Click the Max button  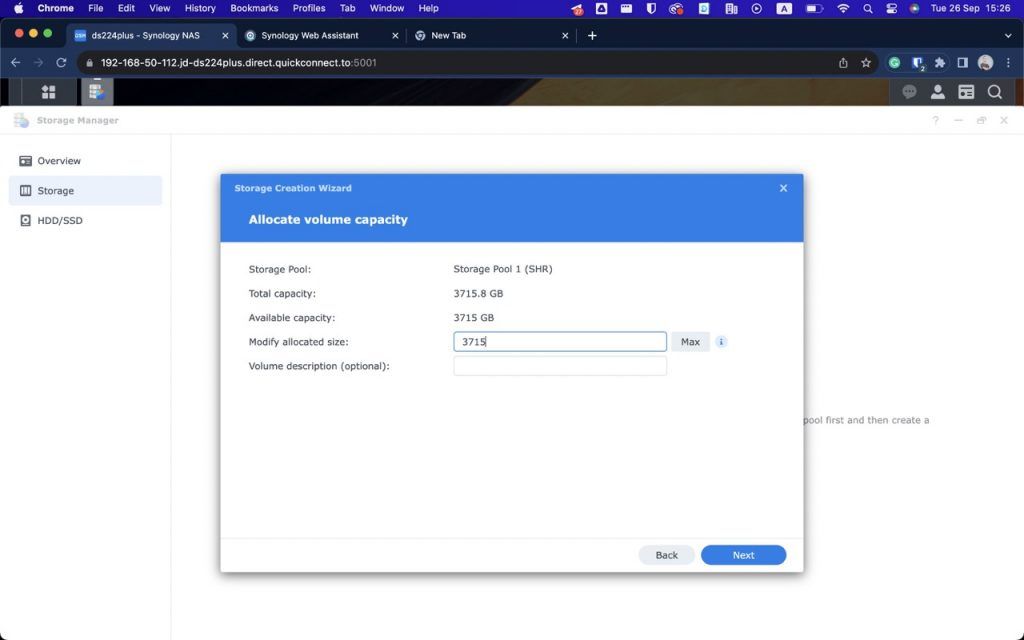pyautogui.click(x=690, y=342)
